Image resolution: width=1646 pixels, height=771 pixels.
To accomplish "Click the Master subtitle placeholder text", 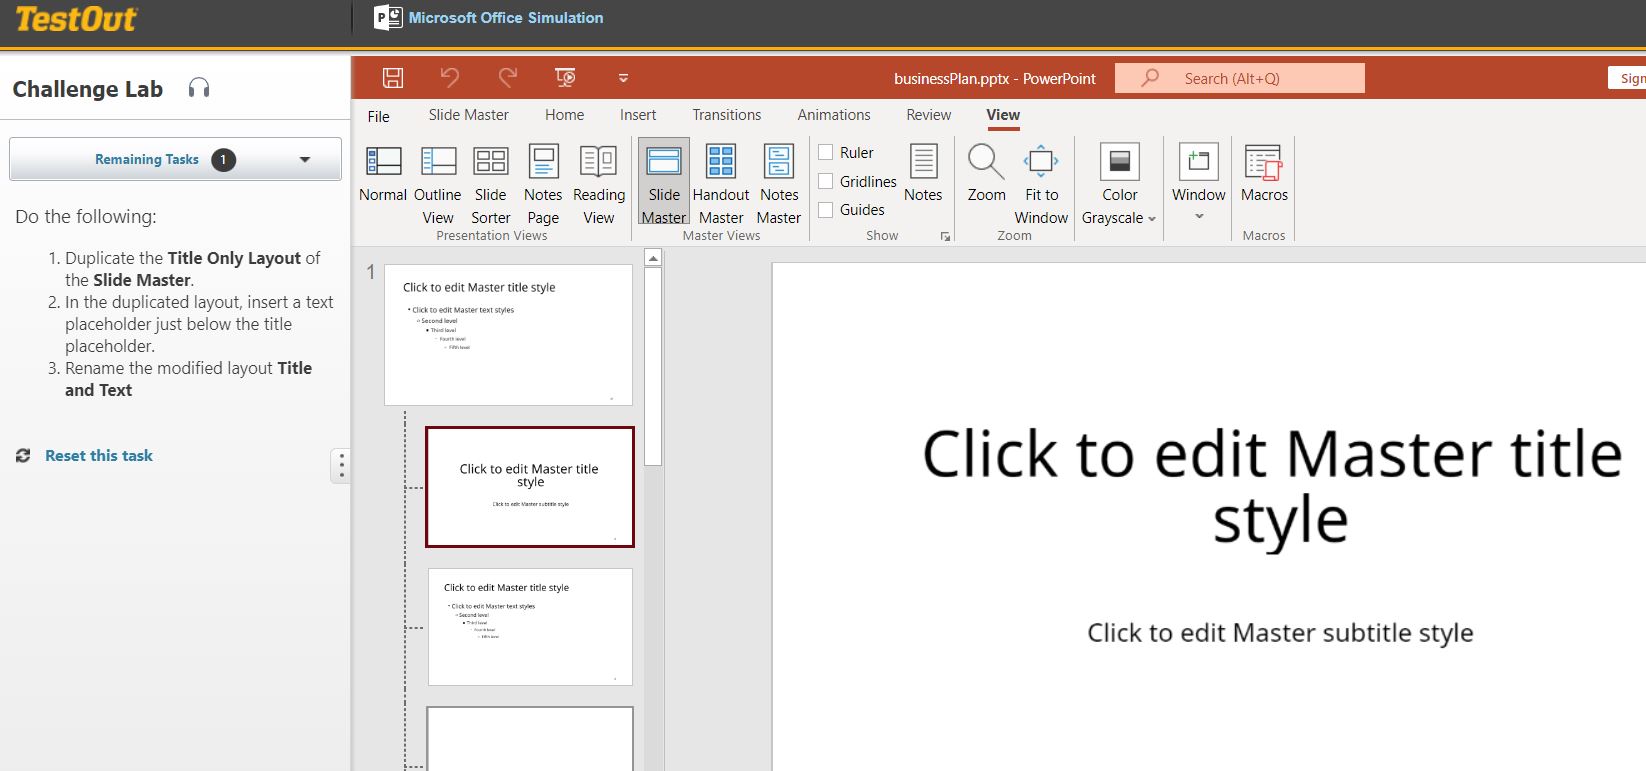I will (x=1280, y=633).
